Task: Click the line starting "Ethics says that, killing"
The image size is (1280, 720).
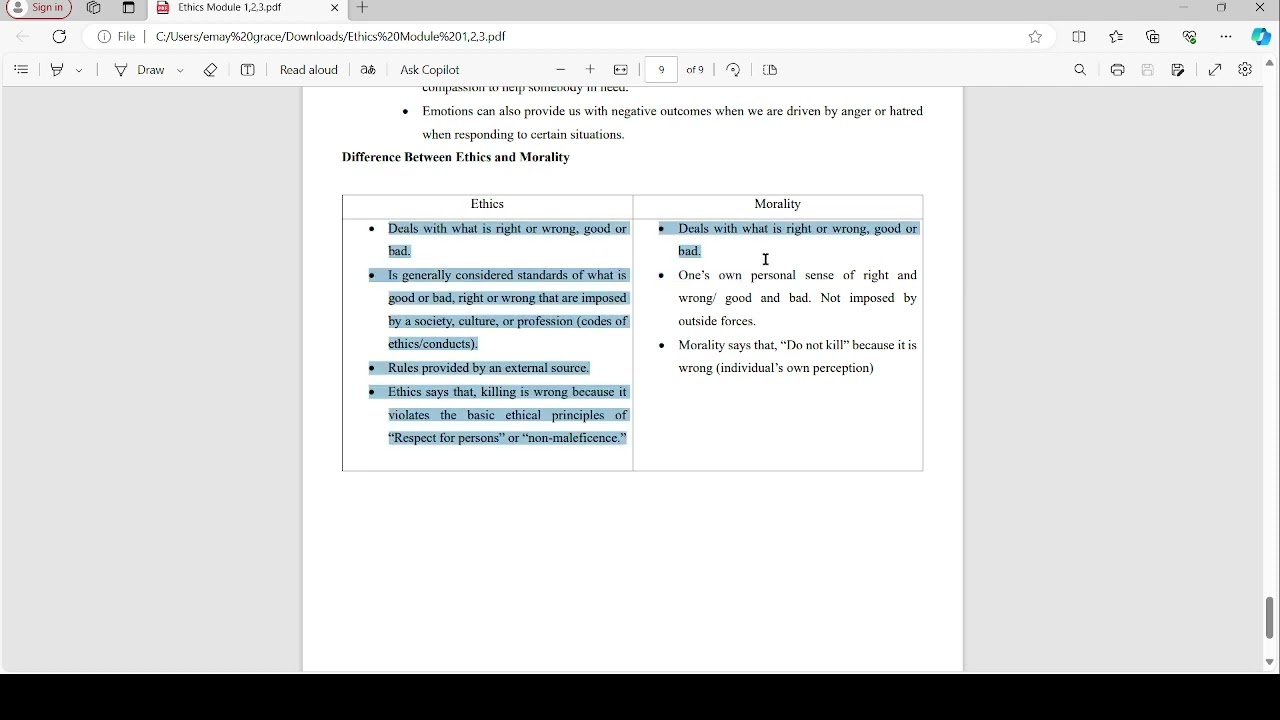Action: click(x=508, y=392)
